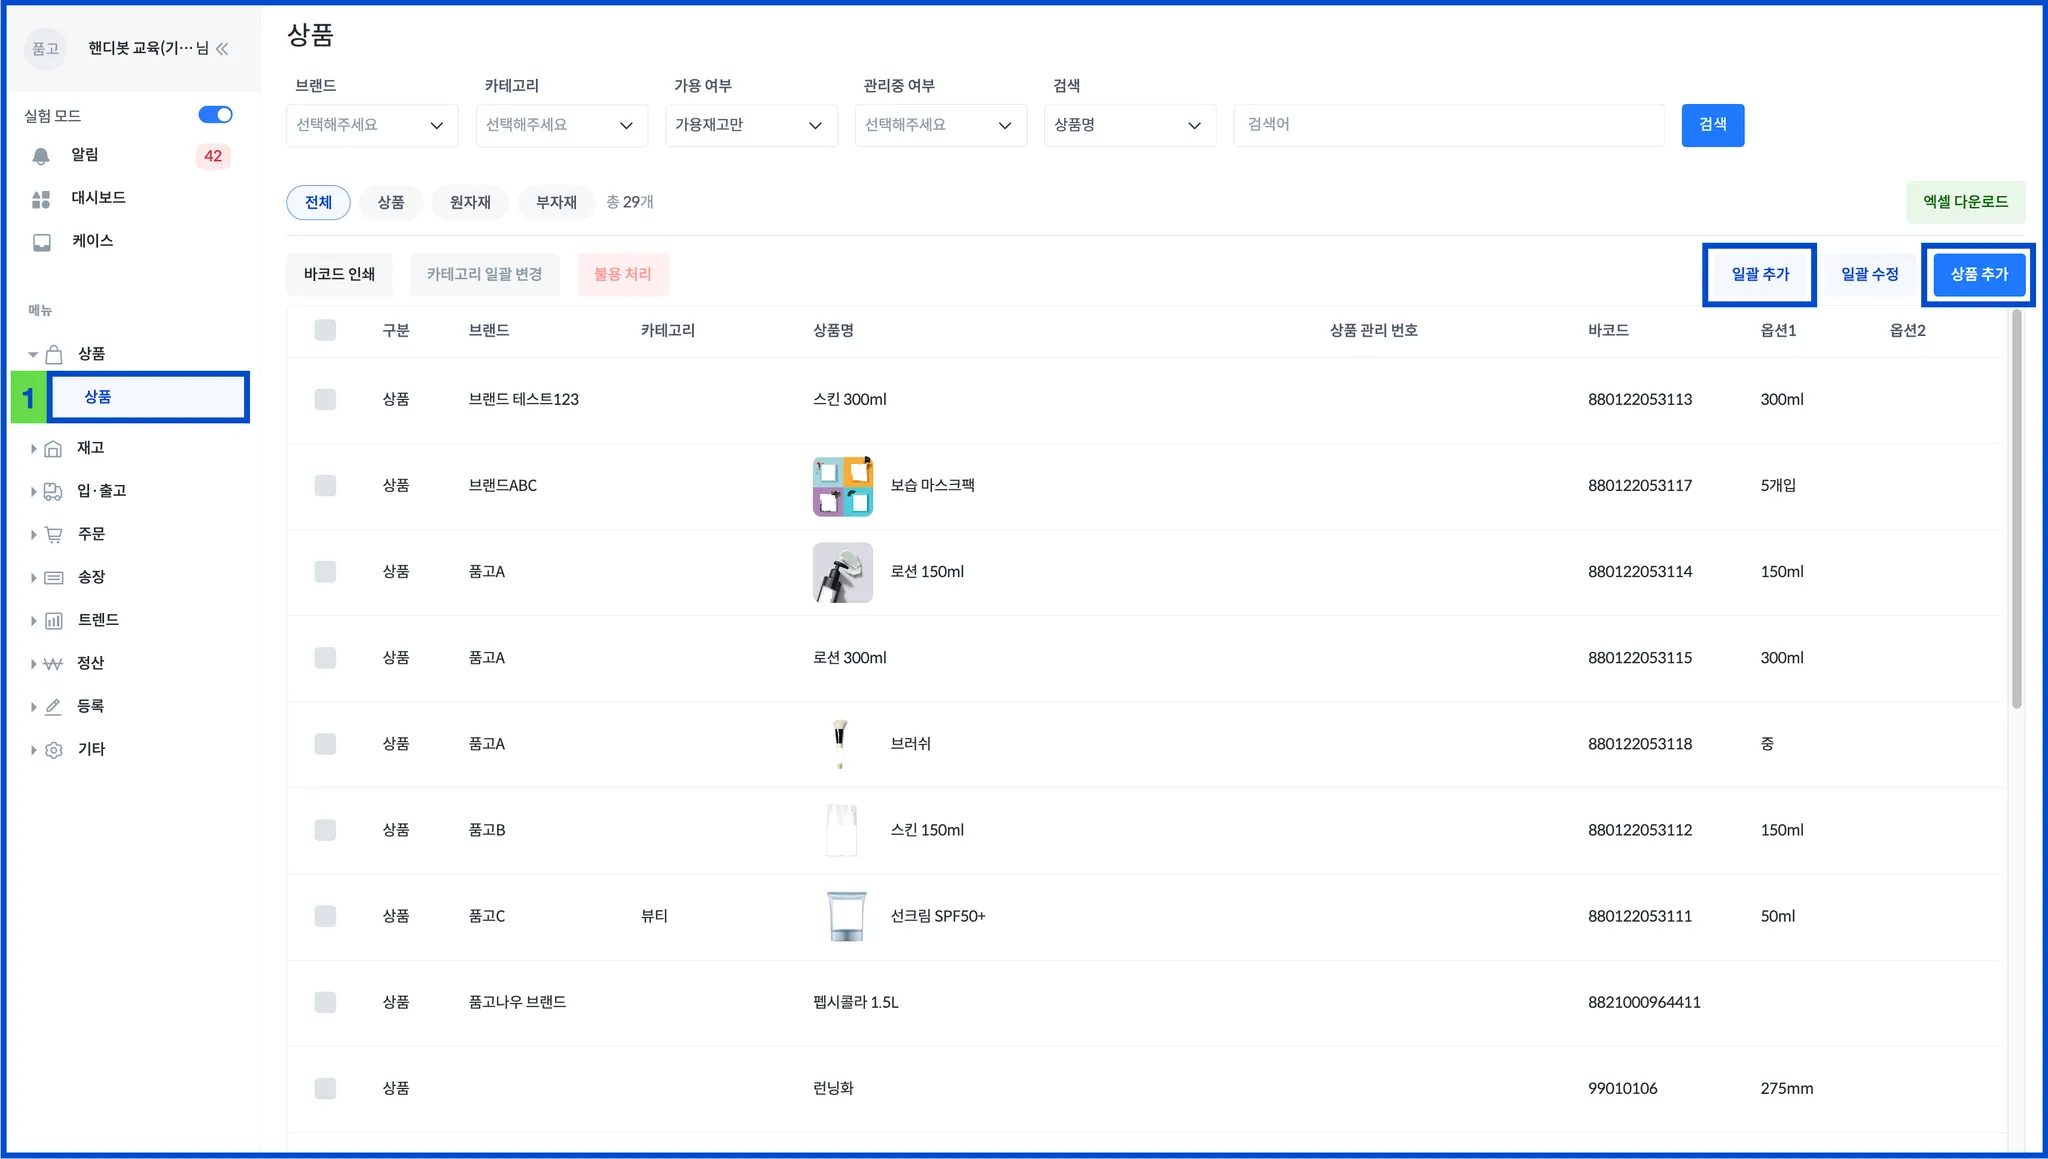The width and height of the screenshot is (2048, 1159).
Task: Click the 검색어 search input field
Action: pos(1448,126)
